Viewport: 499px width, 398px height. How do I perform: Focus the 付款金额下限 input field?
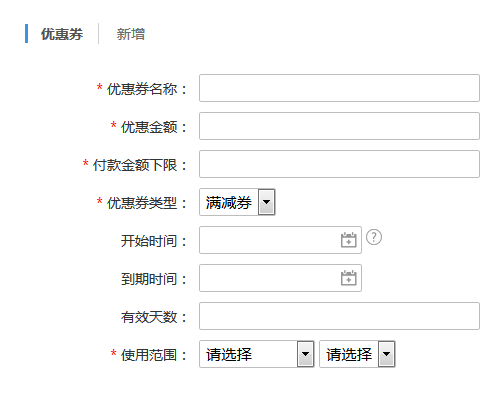click(x=339, y=164)
